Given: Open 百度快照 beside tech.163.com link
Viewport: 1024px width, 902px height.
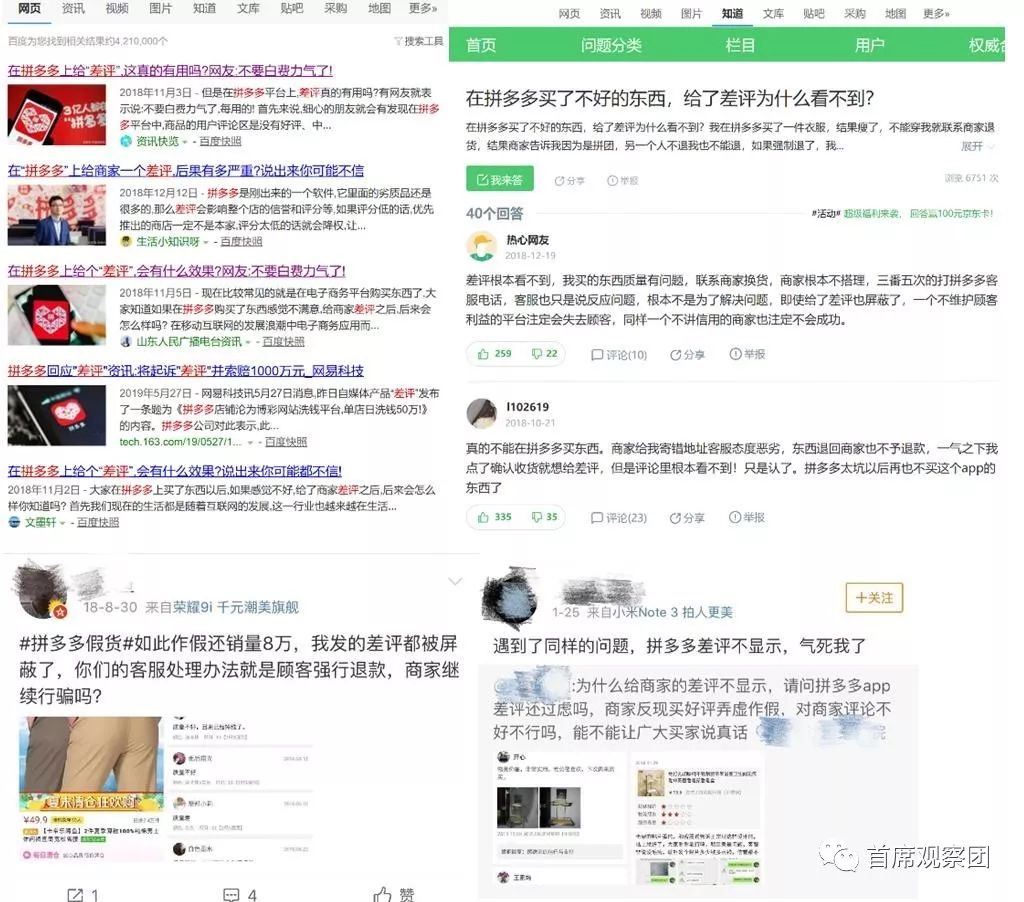Looking at the screenshot, I should (285, 442).
